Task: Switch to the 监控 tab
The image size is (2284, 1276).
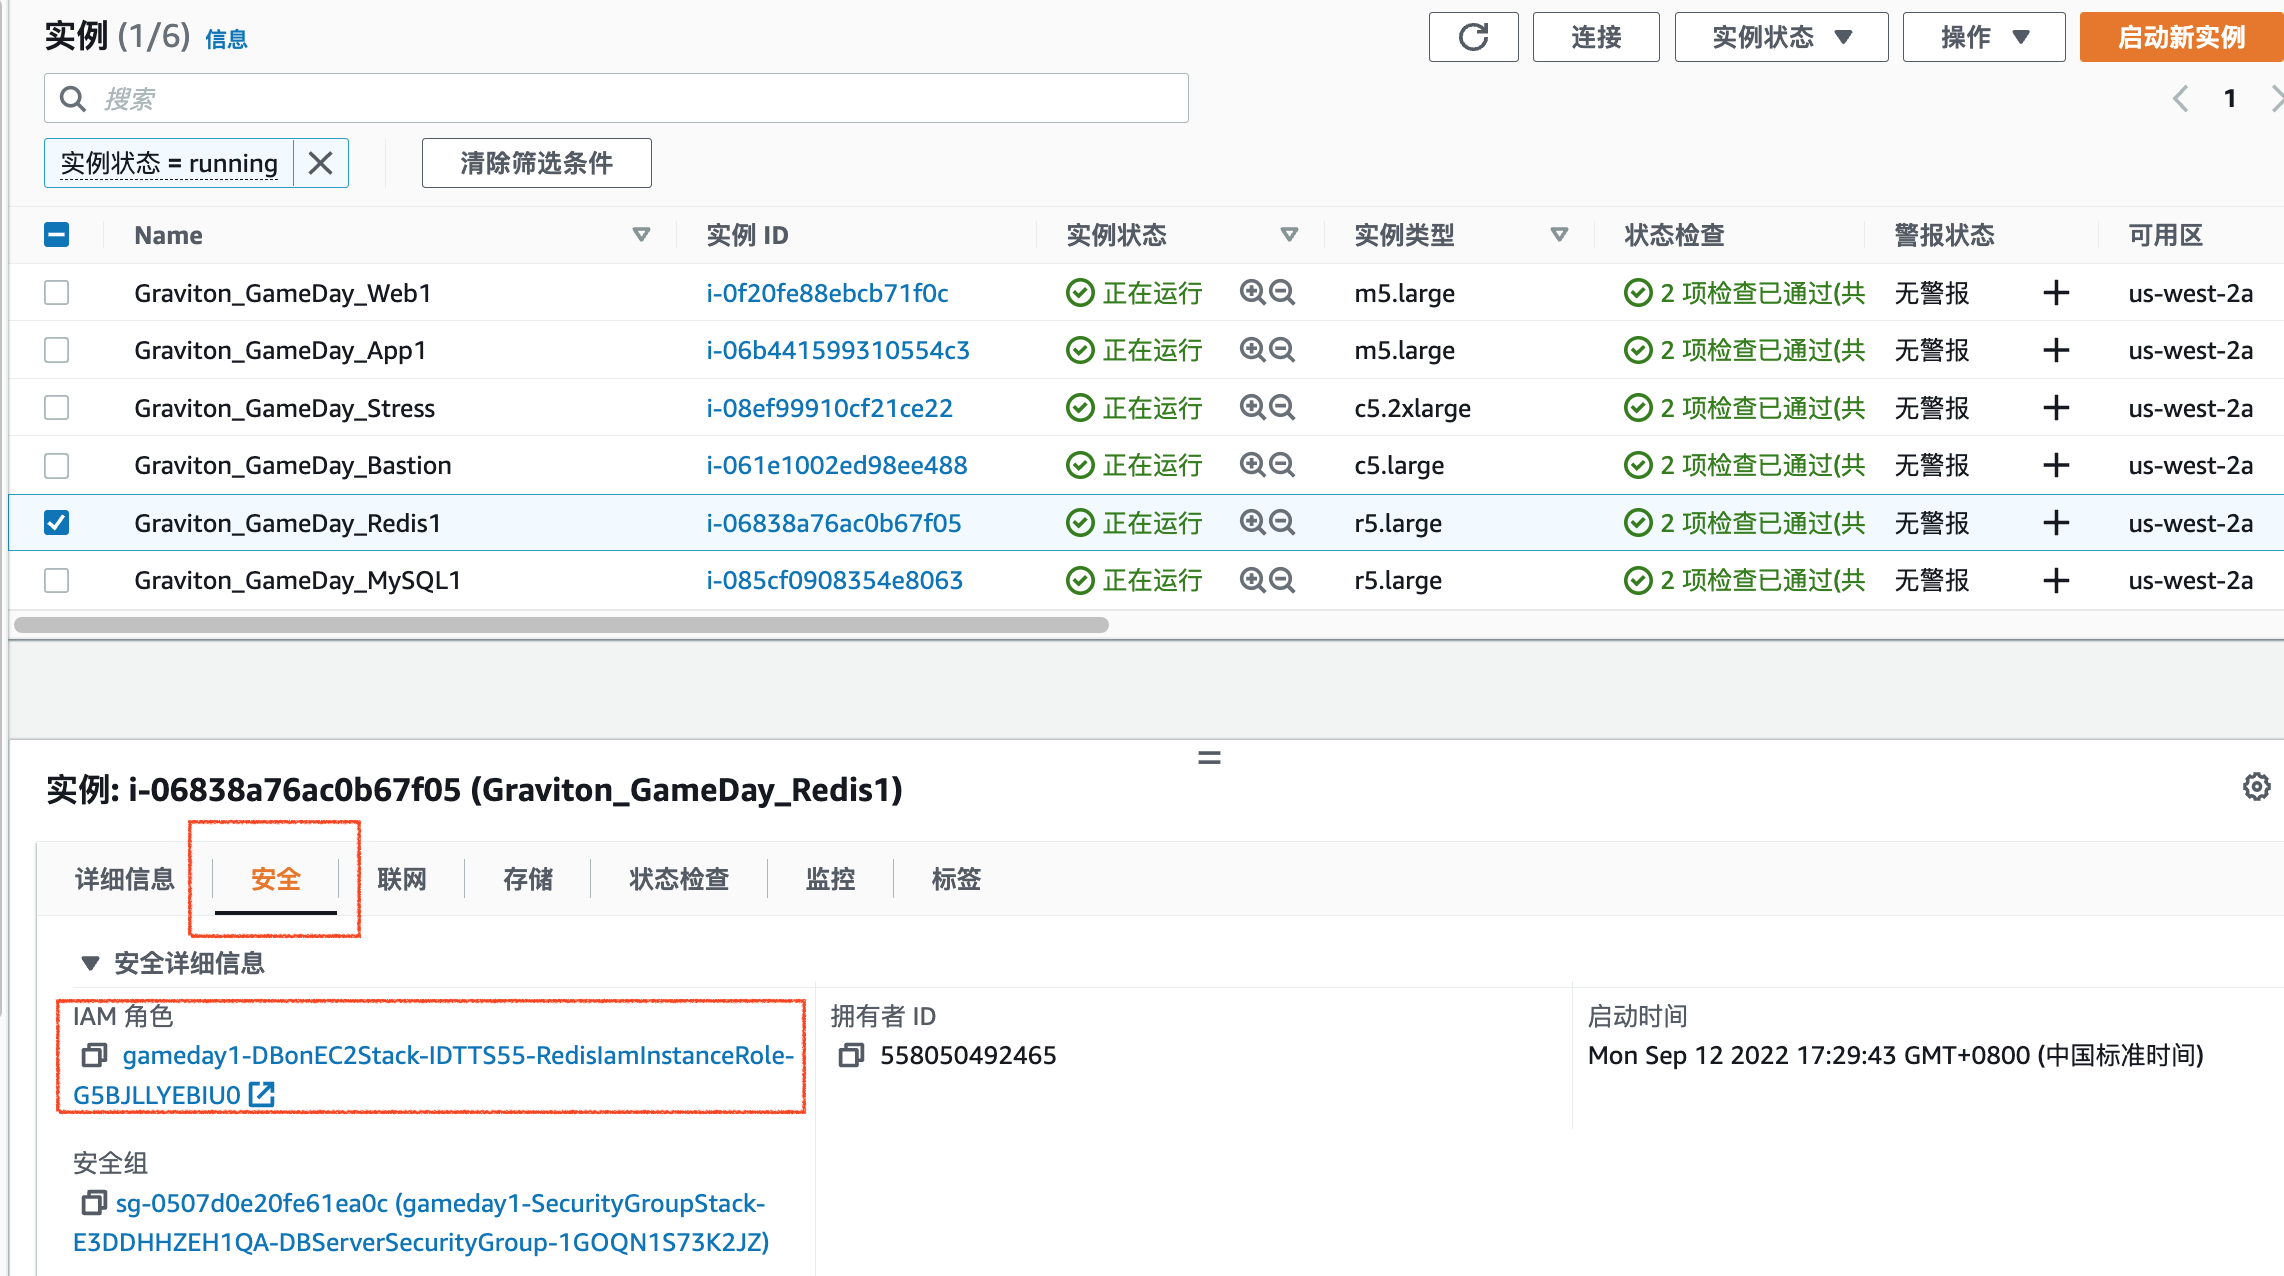Action: click(x=830, y=879)
